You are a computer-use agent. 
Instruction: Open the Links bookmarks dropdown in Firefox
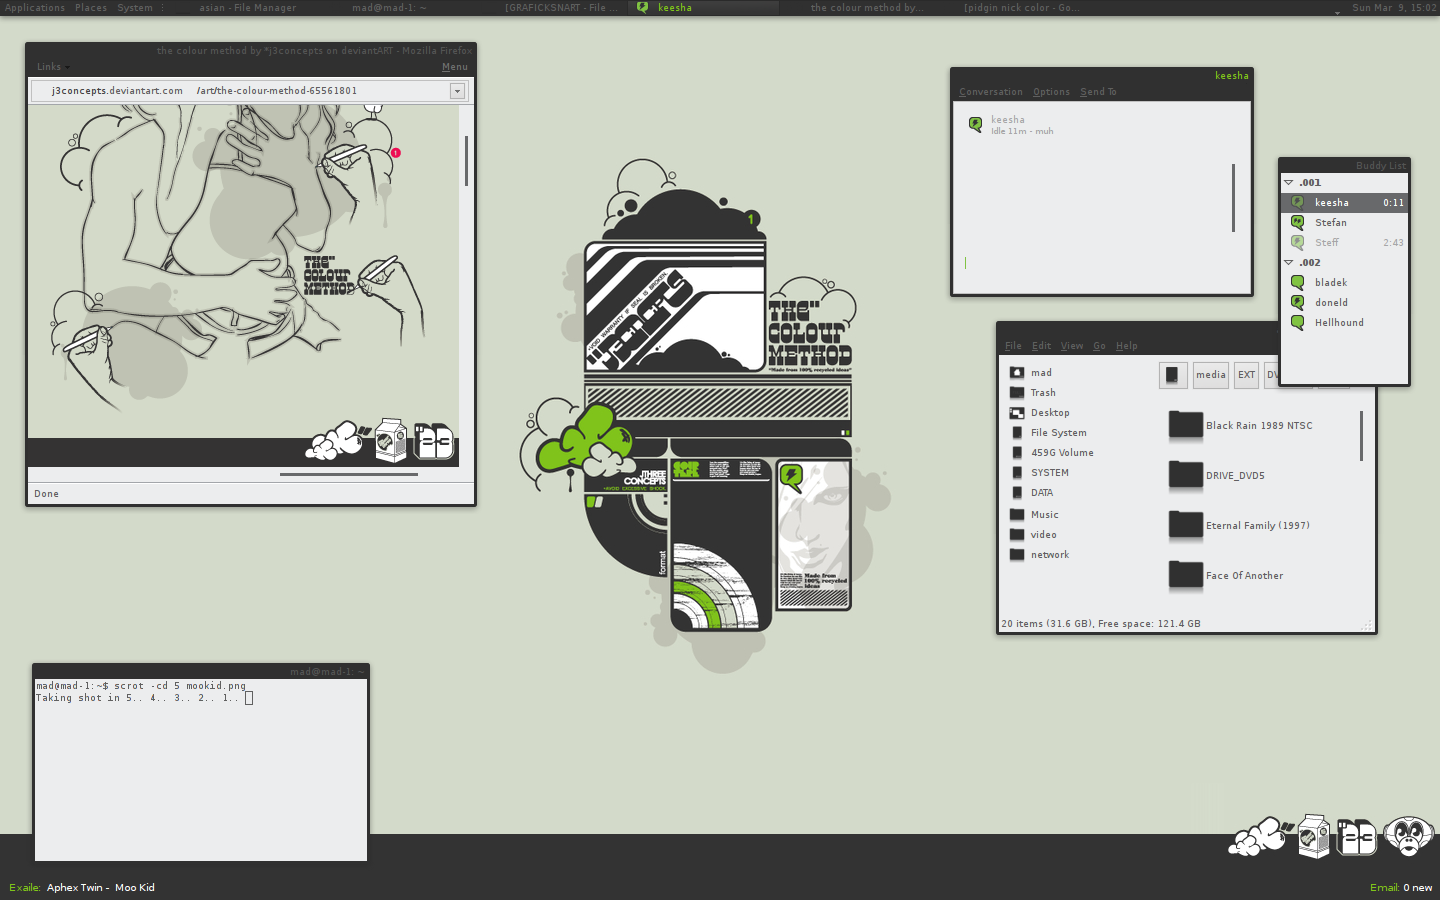(53, 67)
